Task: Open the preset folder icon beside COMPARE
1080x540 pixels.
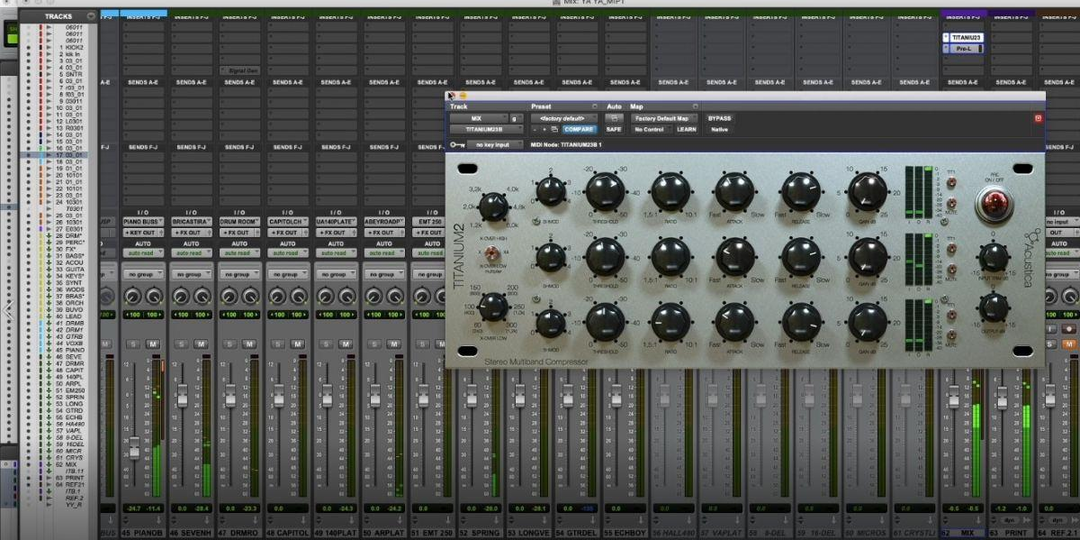Action: coord(554,129)
